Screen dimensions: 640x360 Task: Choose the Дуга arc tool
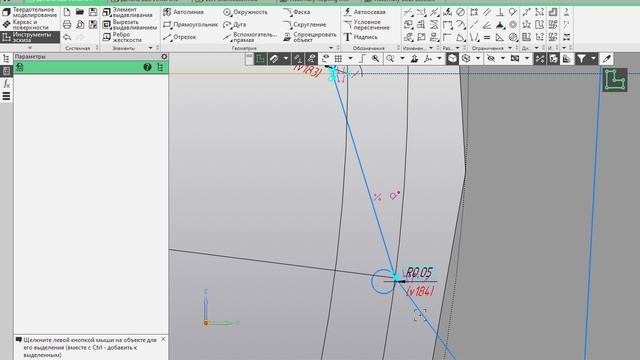click(x=235, y=24)
